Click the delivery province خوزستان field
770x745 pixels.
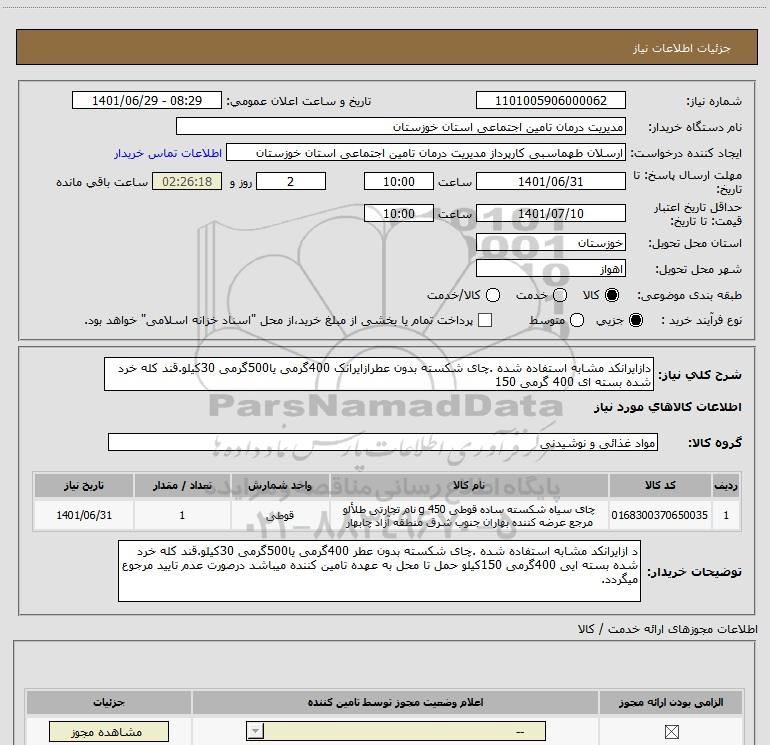tap(550, 243)
